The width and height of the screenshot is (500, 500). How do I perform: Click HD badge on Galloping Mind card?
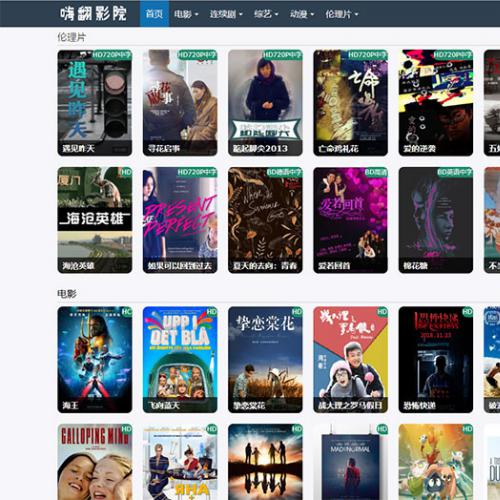(127, 429)
